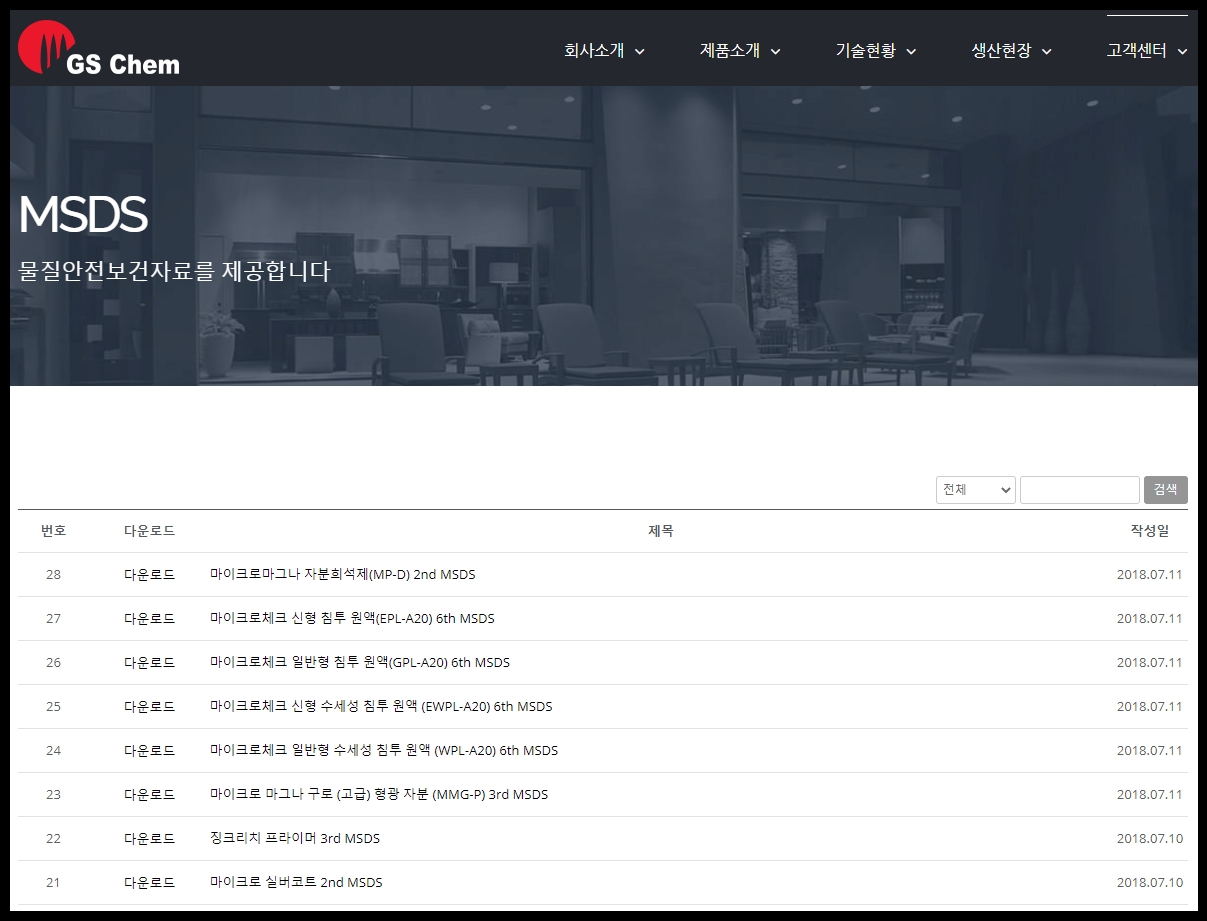
Task: Click the 작성일 column header
Action: click(x=1150, y=531)
